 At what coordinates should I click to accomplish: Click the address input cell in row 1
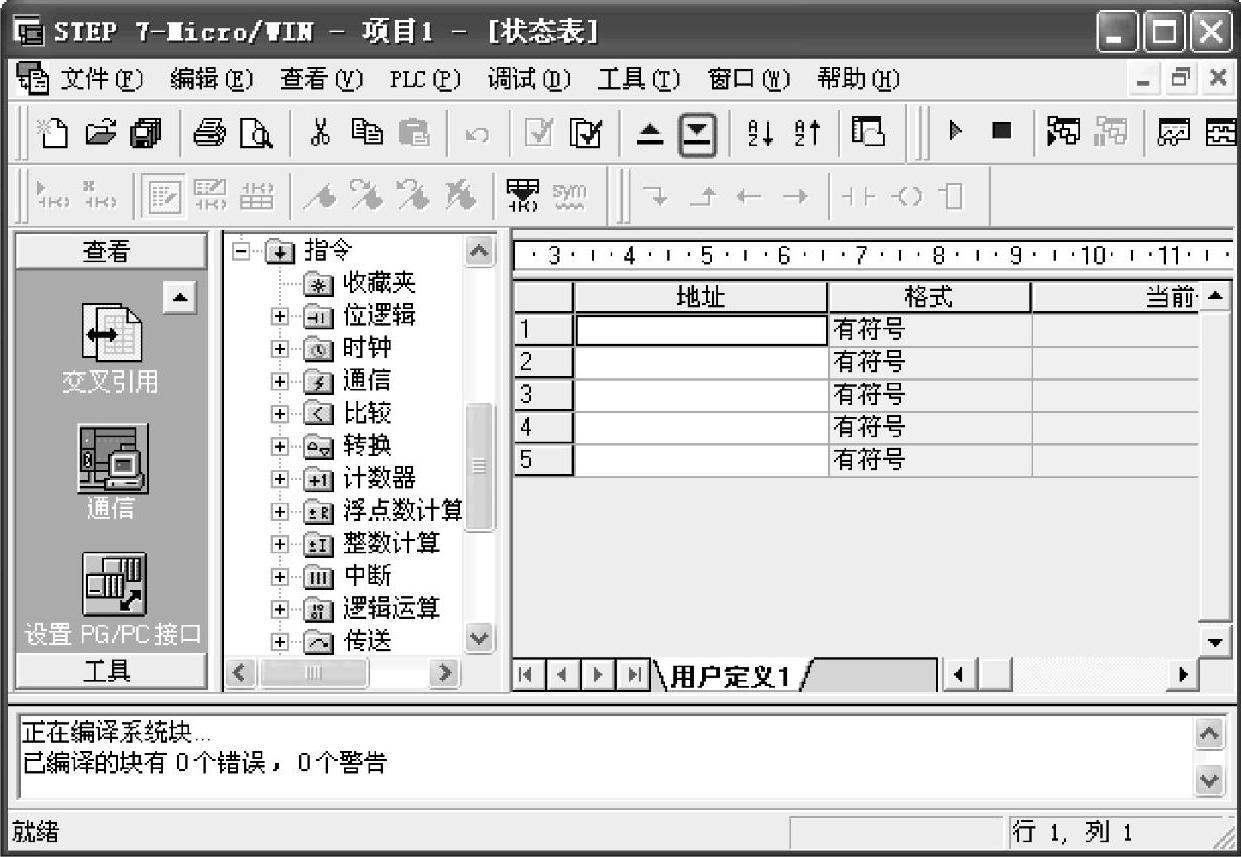[x=701, y=330]
